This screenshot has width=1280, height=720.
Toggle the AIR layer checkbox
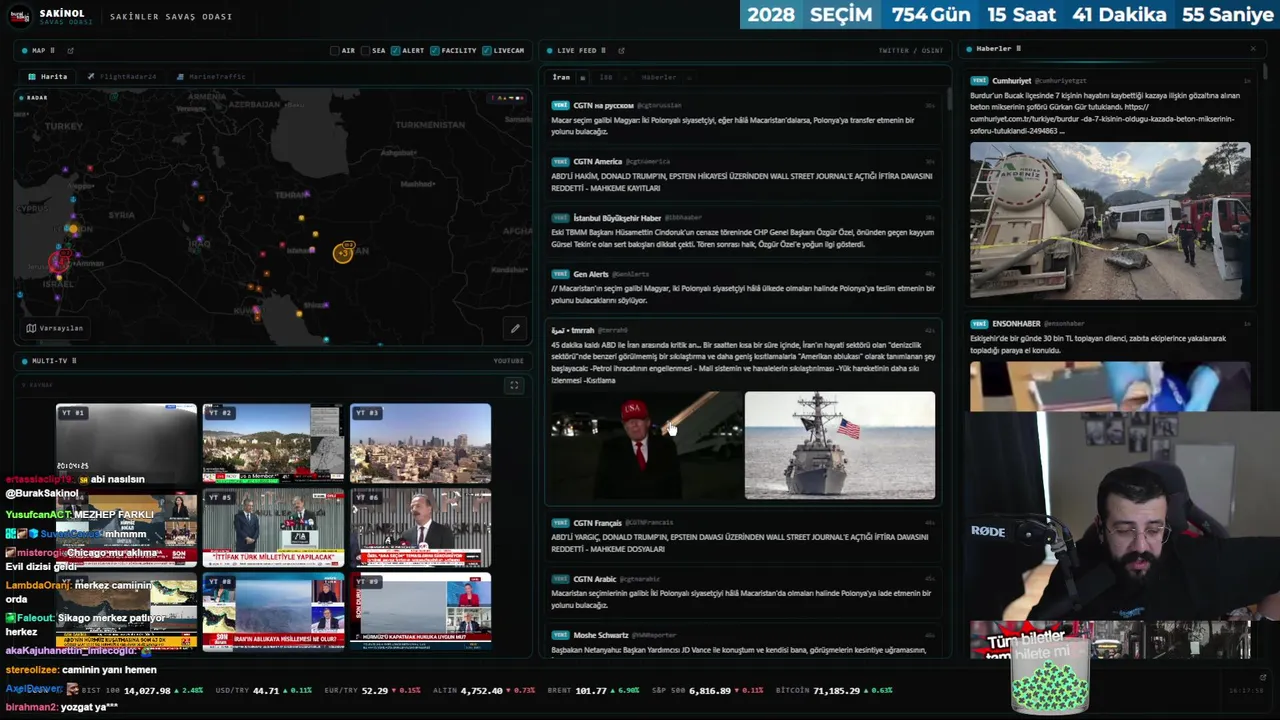click(335, 50)
